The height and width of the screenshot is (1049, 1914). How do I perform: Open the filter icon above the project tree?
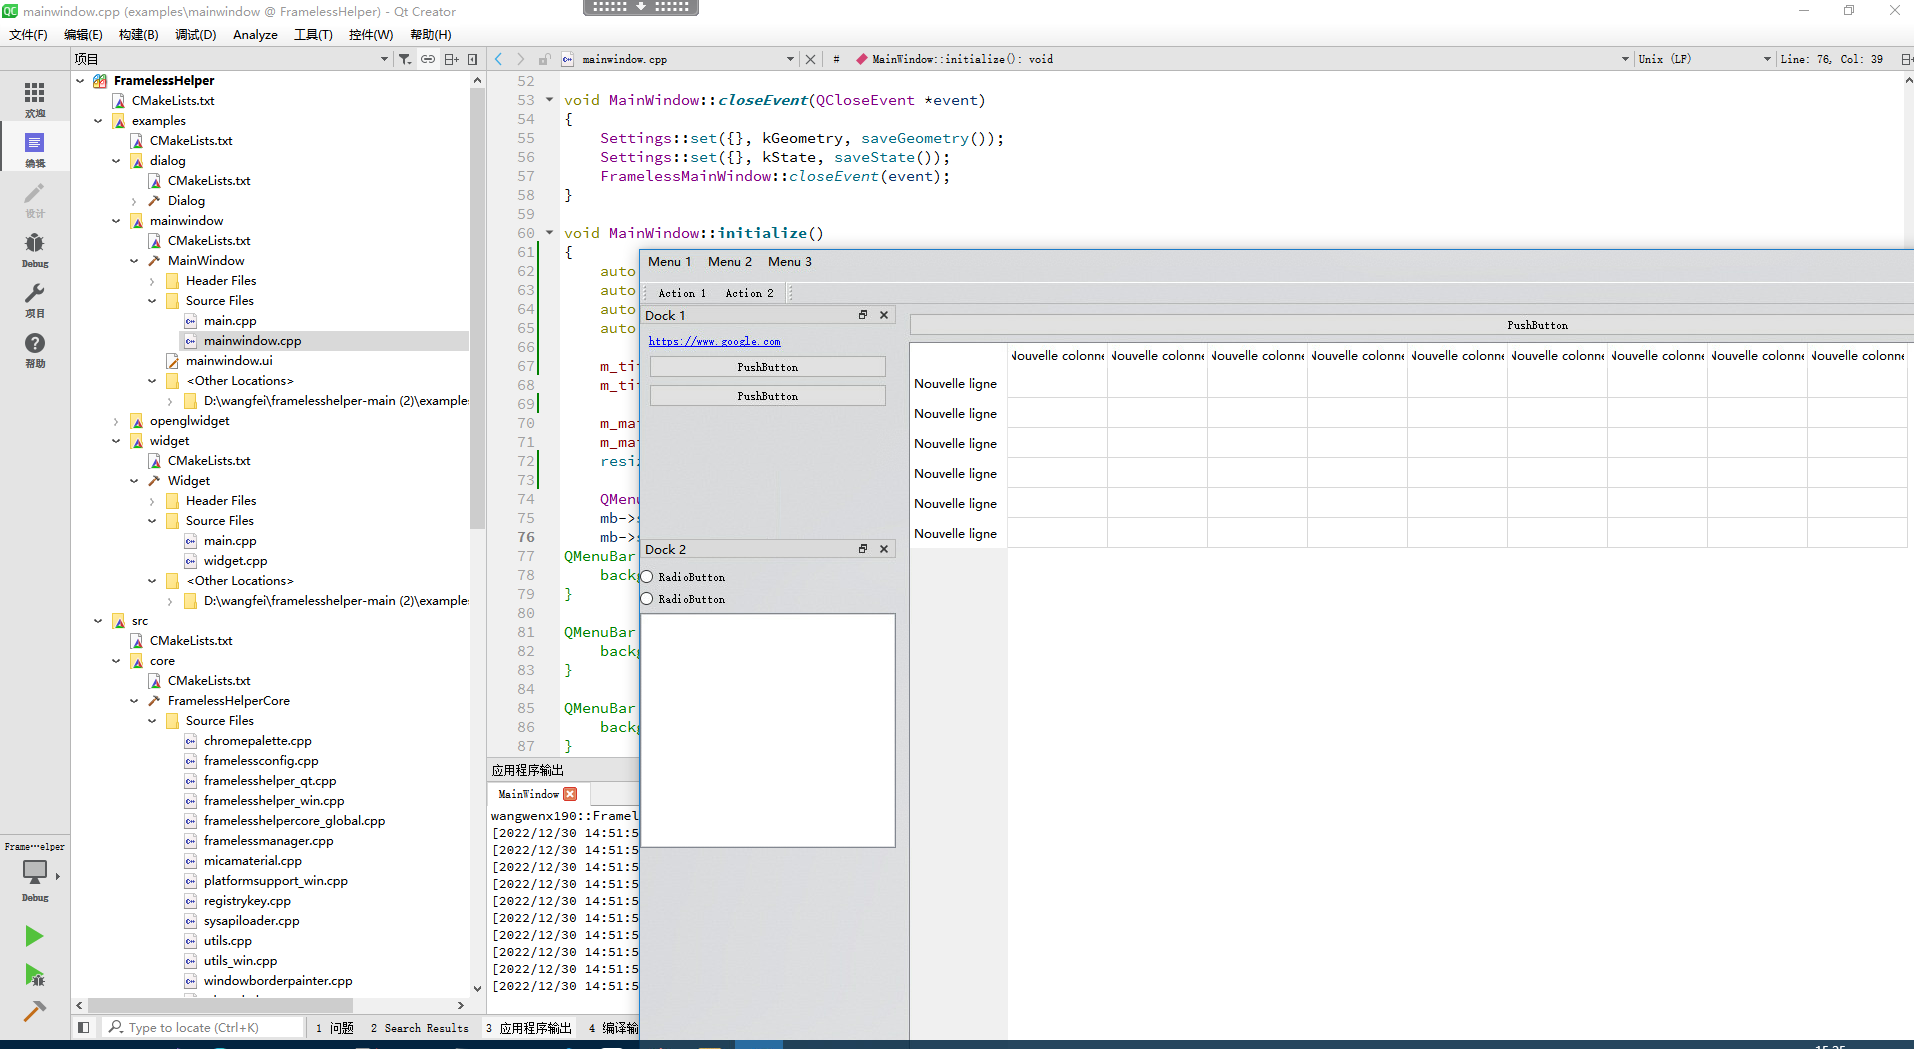[x=405, y=58]
